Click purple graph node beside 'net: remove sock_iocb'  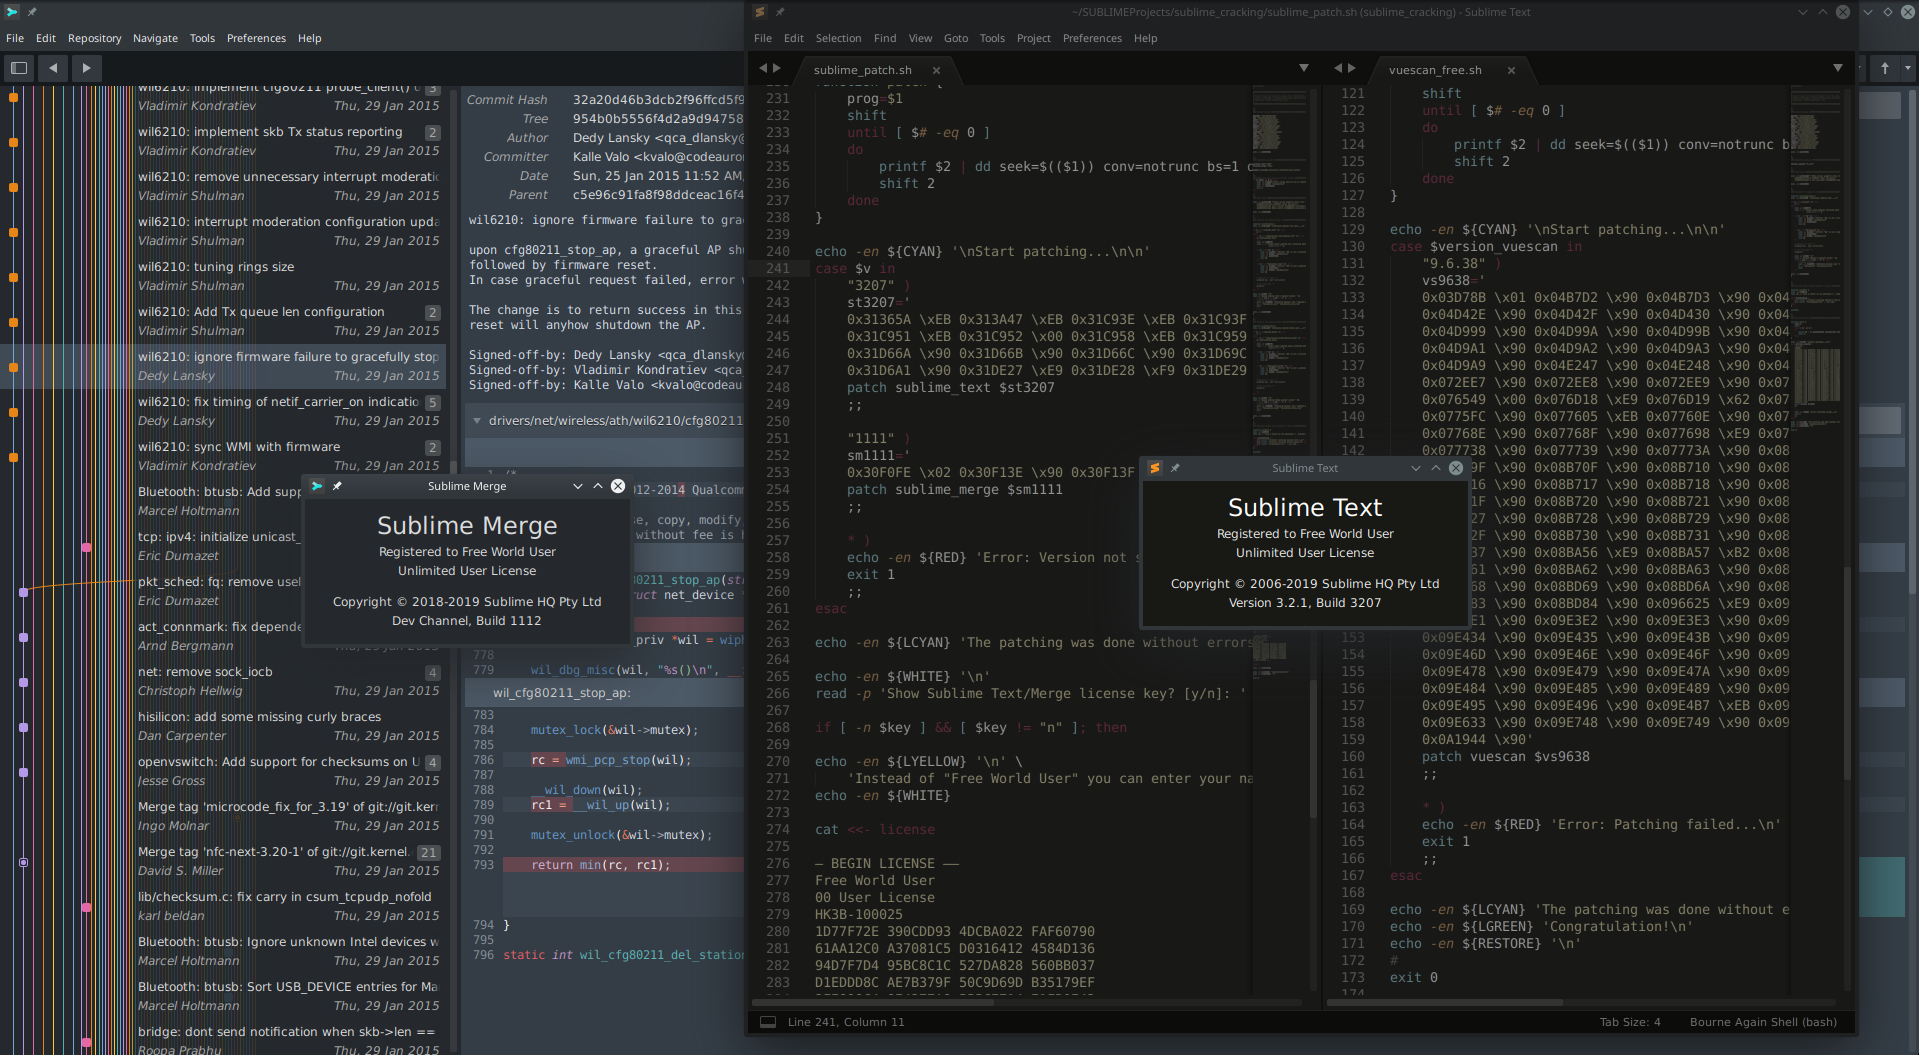23,682
